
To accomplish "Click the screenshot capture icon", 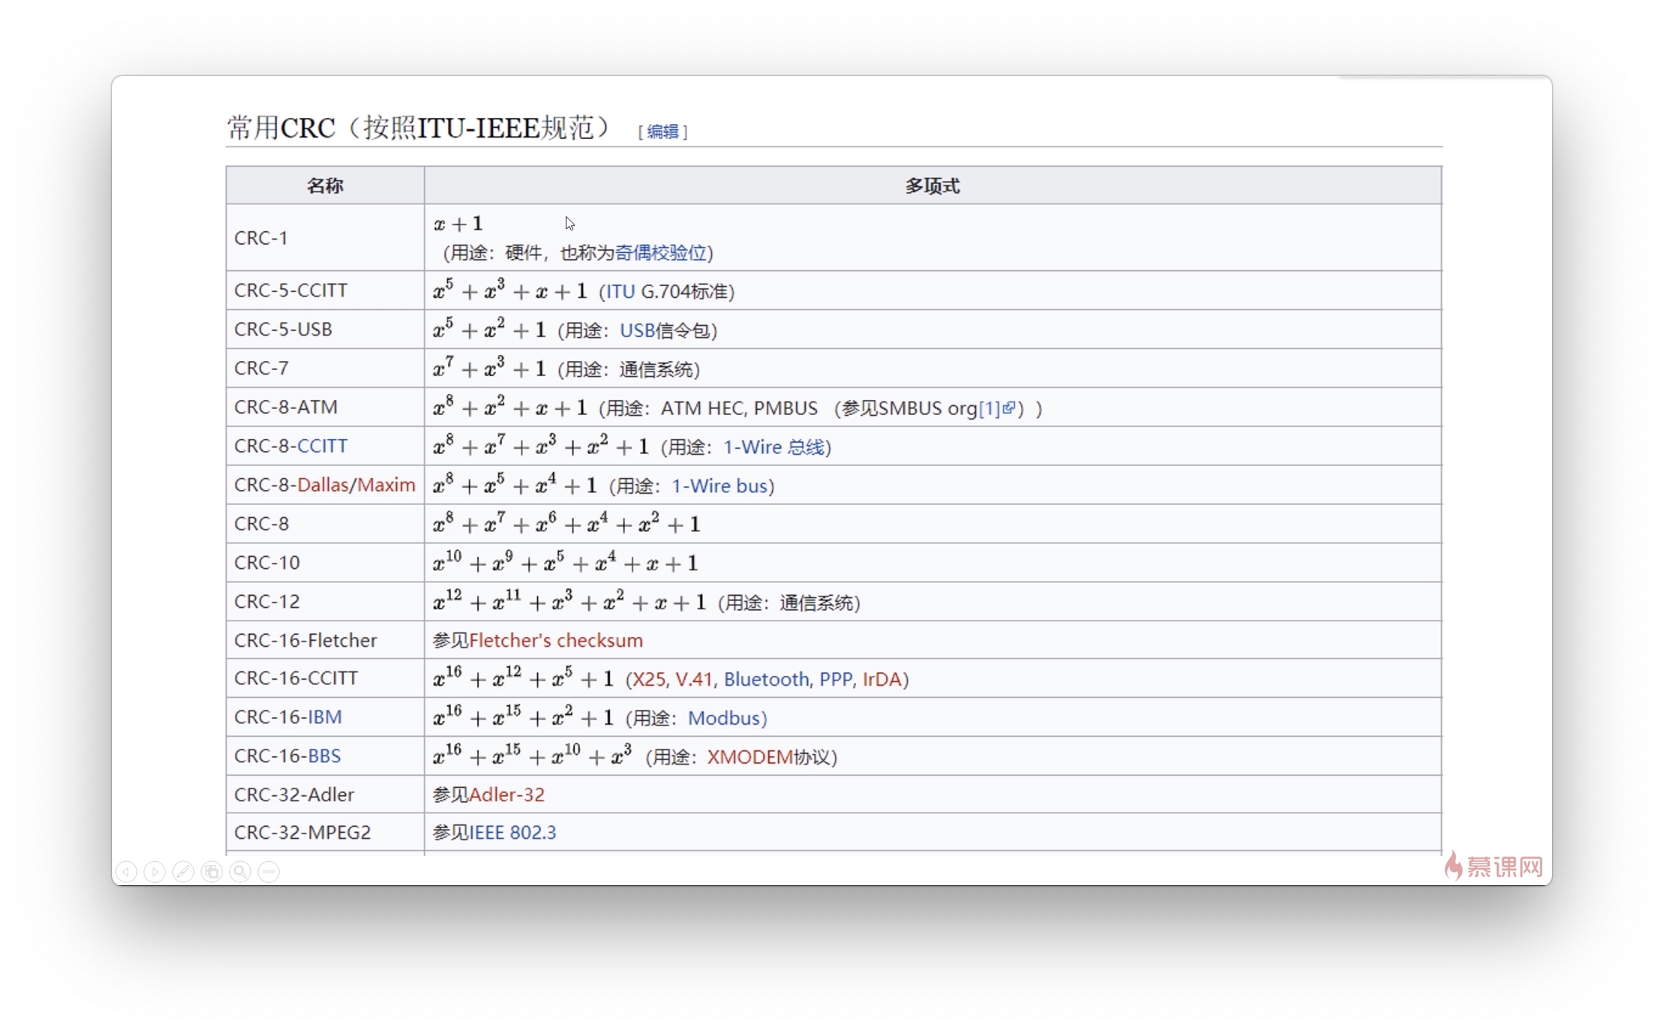I will click(211, 872).
